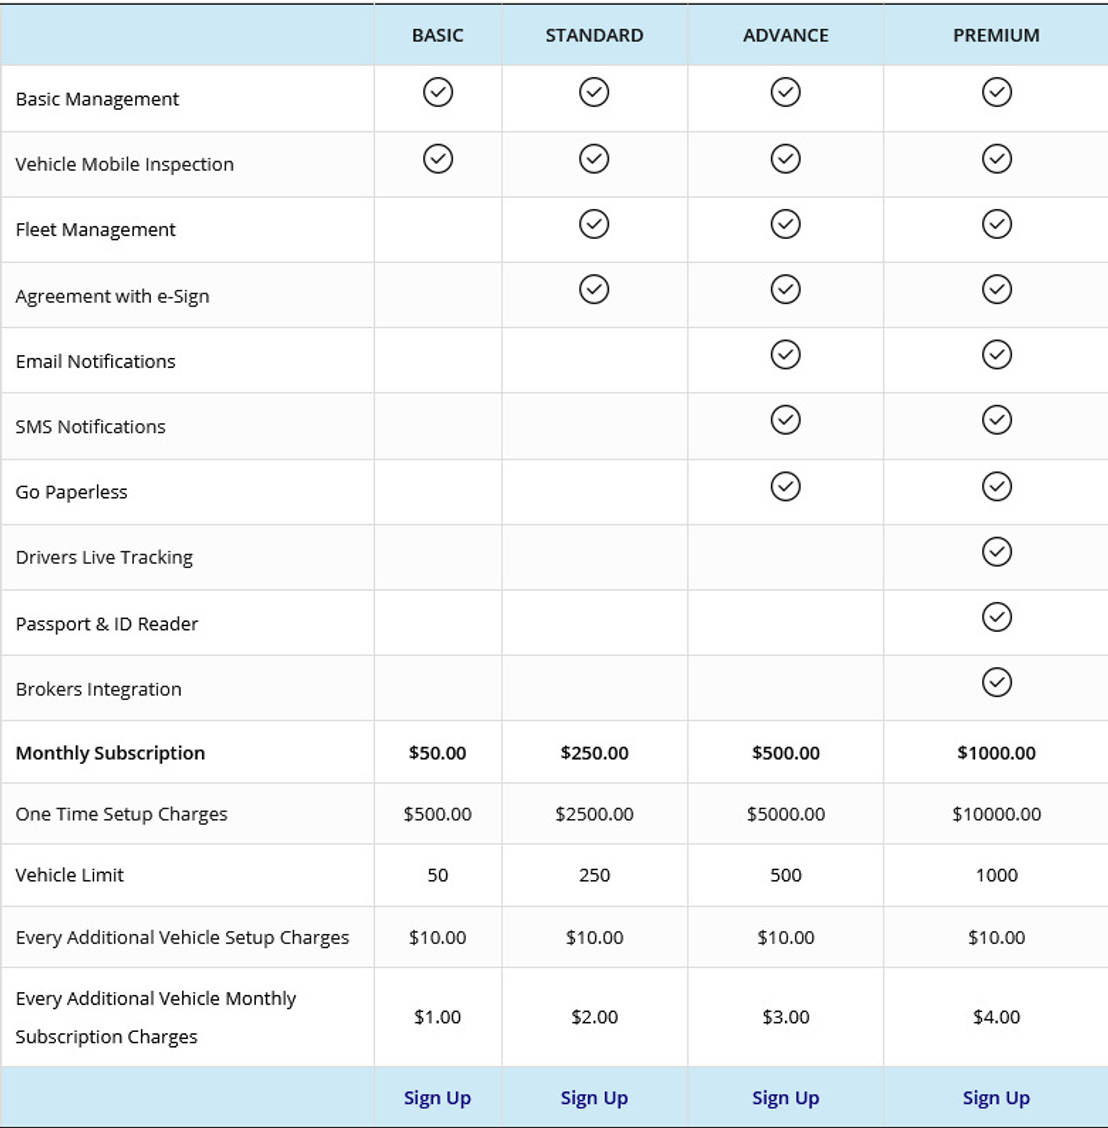Click the $5000.00 setup charge value
This screenshot has width=1108, height=1128.
pyautogui.click(x=786, y=814)
